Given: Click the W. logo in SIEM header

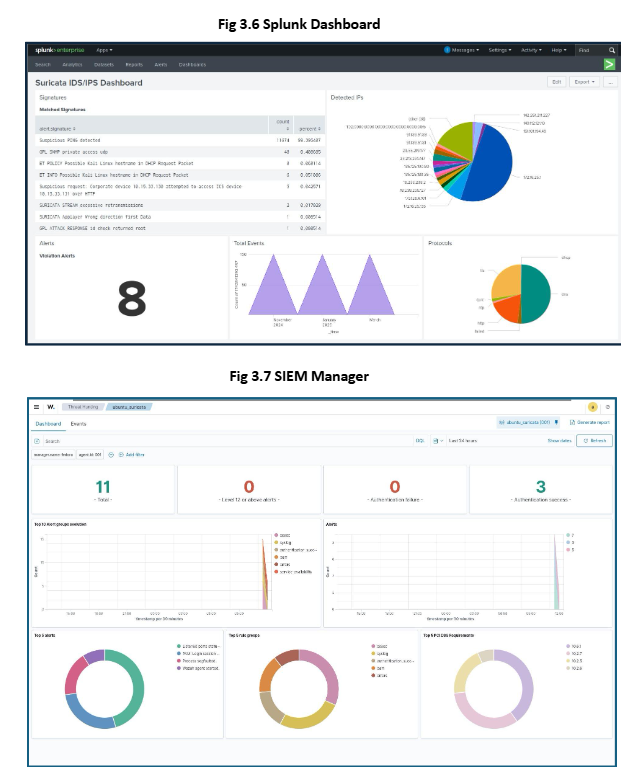Looking at the screenshot, I should pyautogui.click(x=50, y=407).
